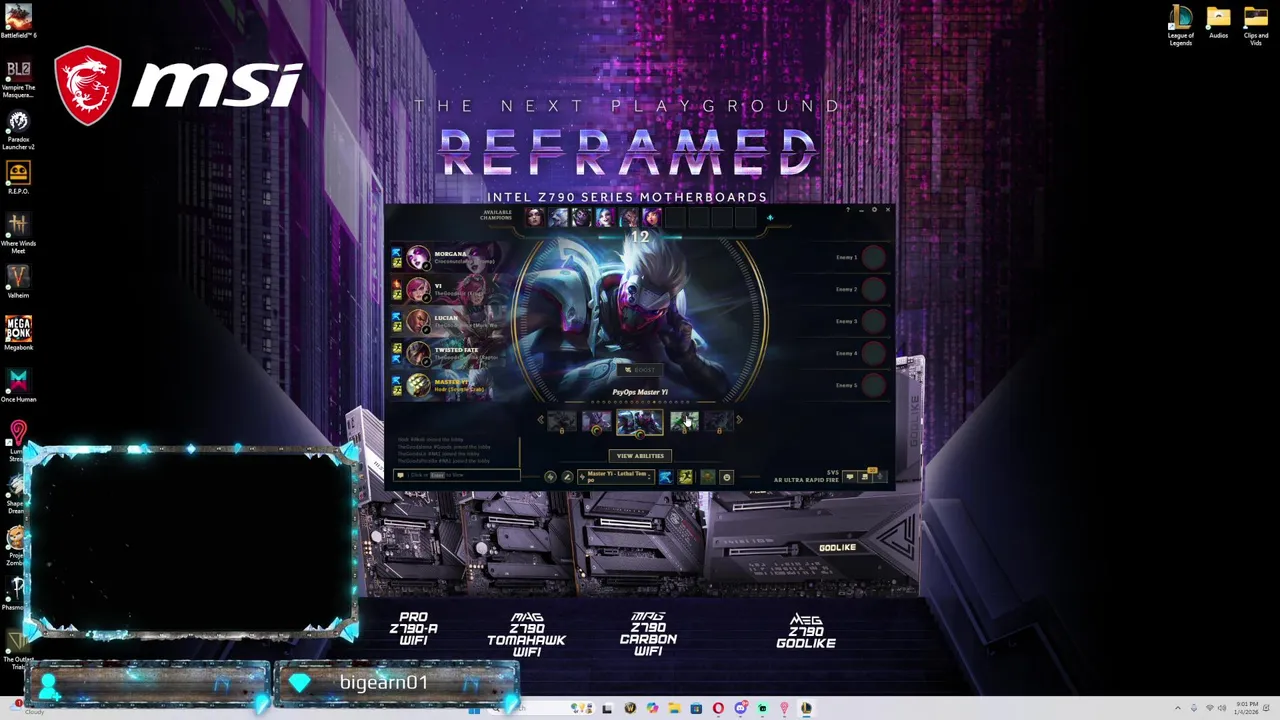Select the locked green skin thumbnail right of PsyOps
The height and width of the screenshot is (720, 1280).
click(685, 421)
